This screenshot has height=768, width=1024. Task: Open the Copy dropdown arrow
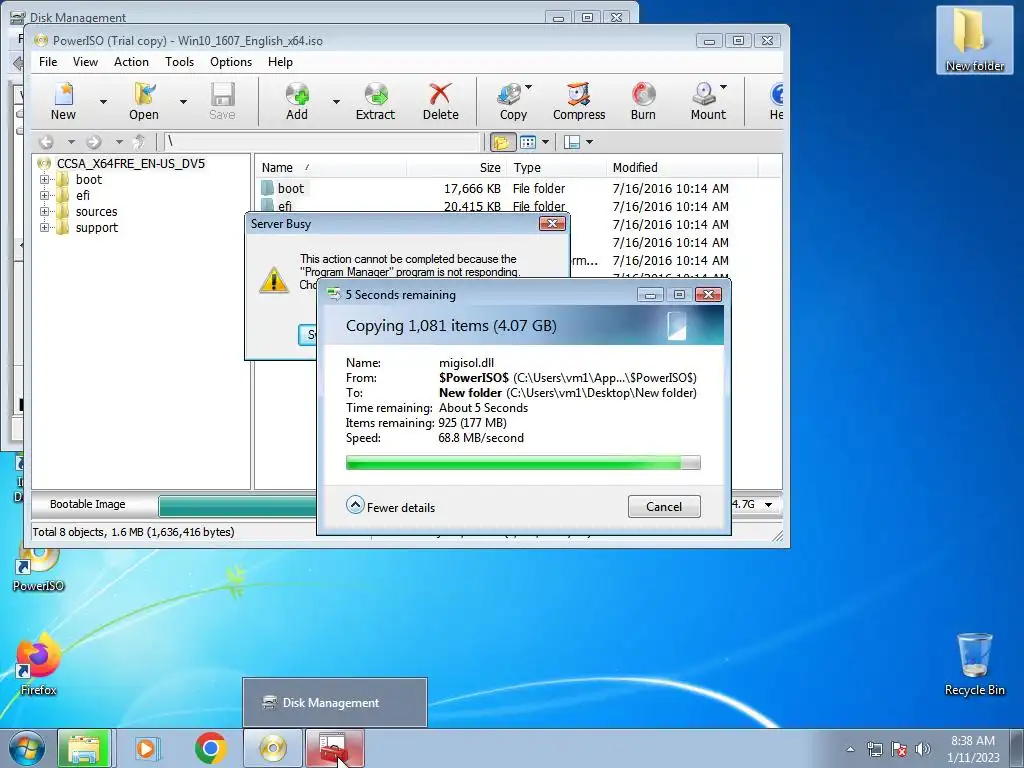click(528, 87)
